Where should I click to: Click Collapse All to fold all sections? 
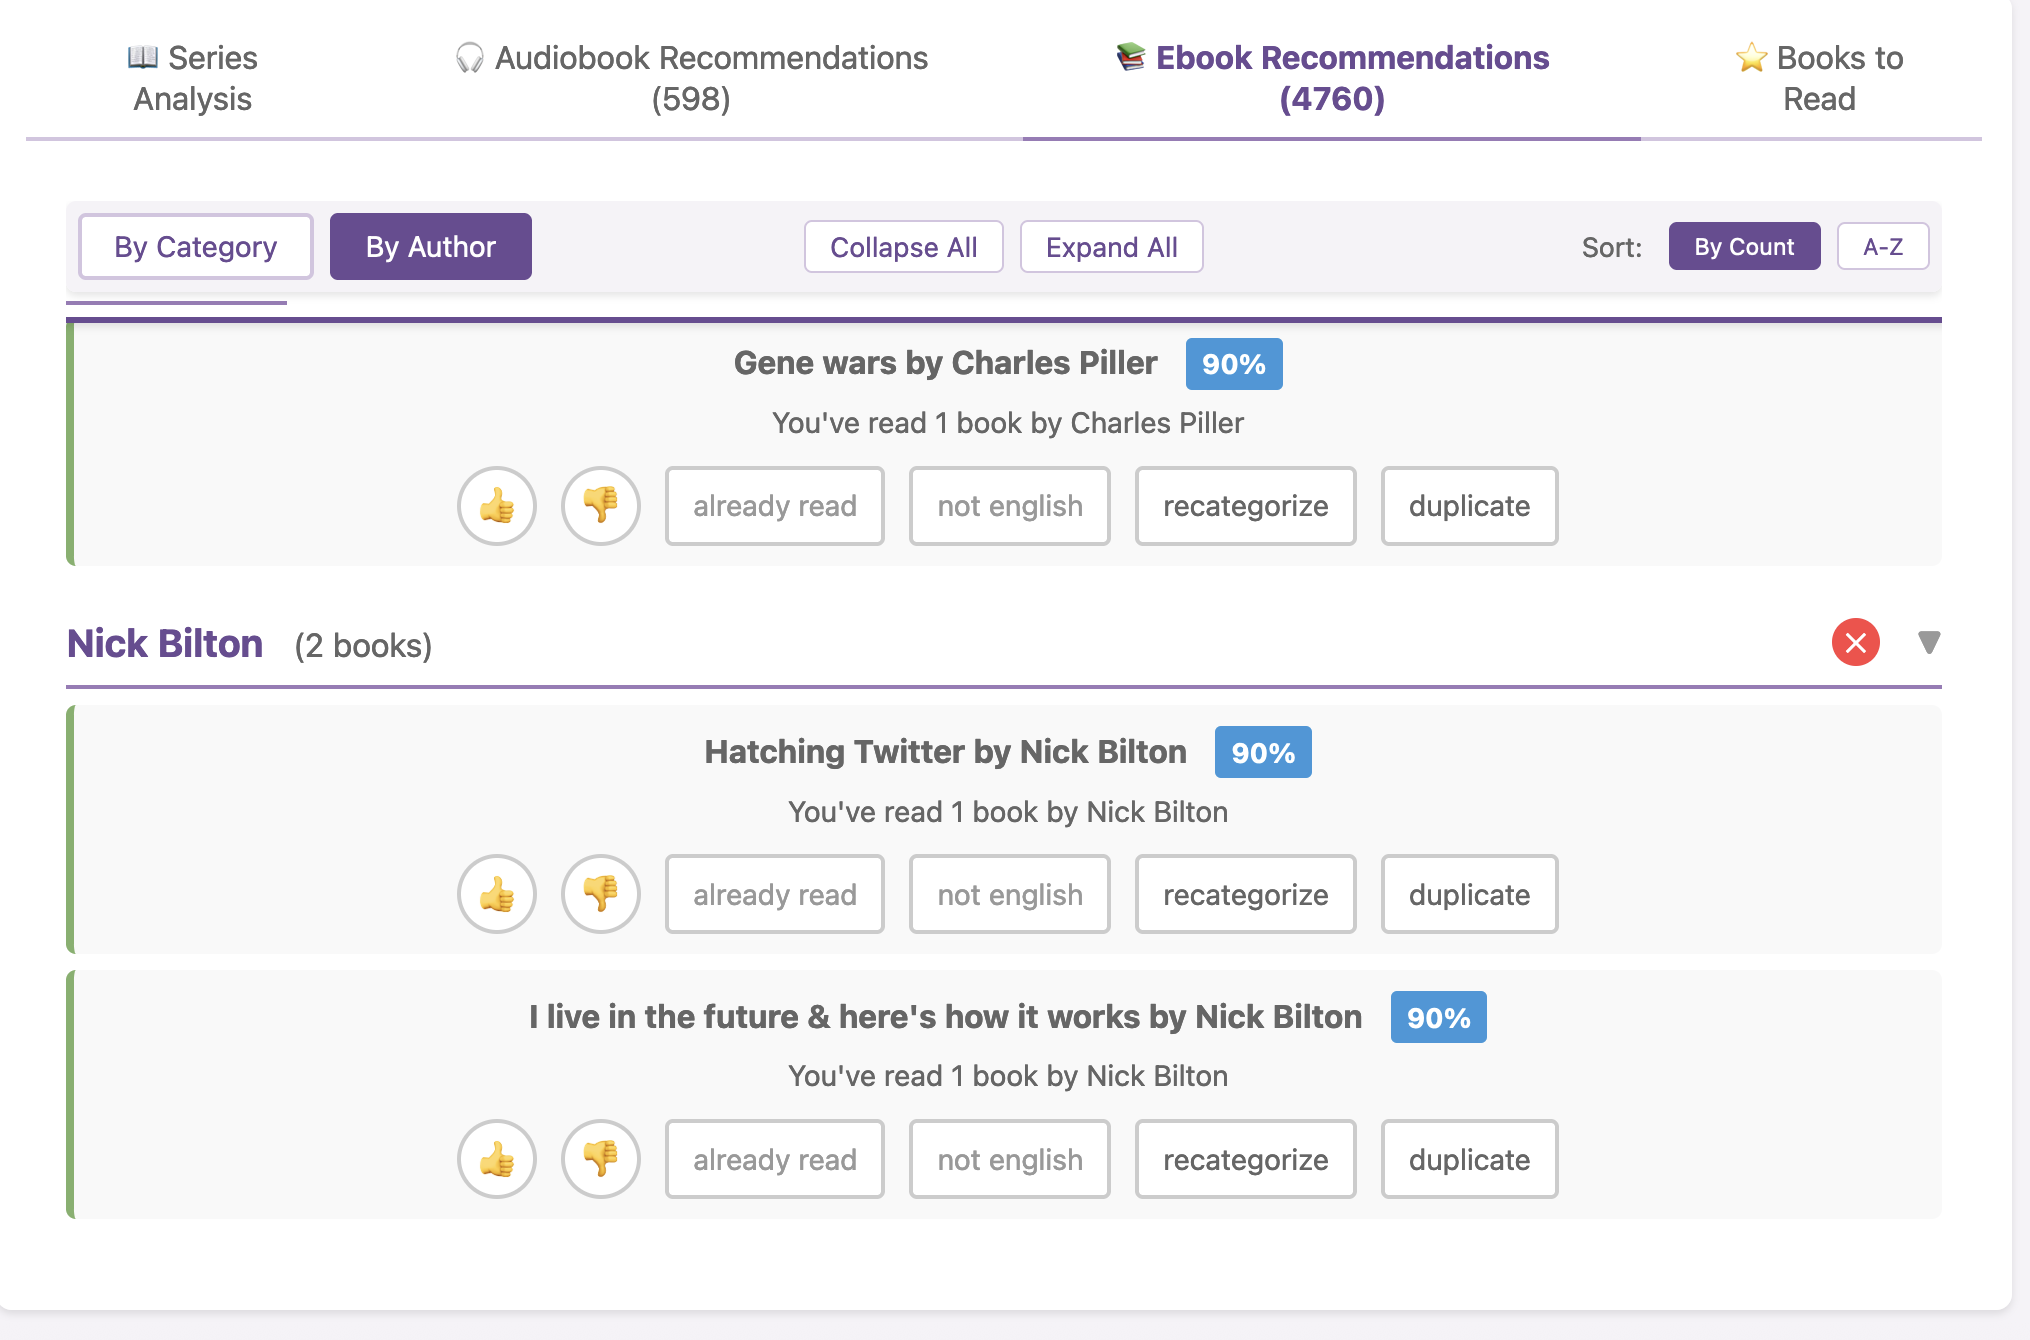(903, 246)
